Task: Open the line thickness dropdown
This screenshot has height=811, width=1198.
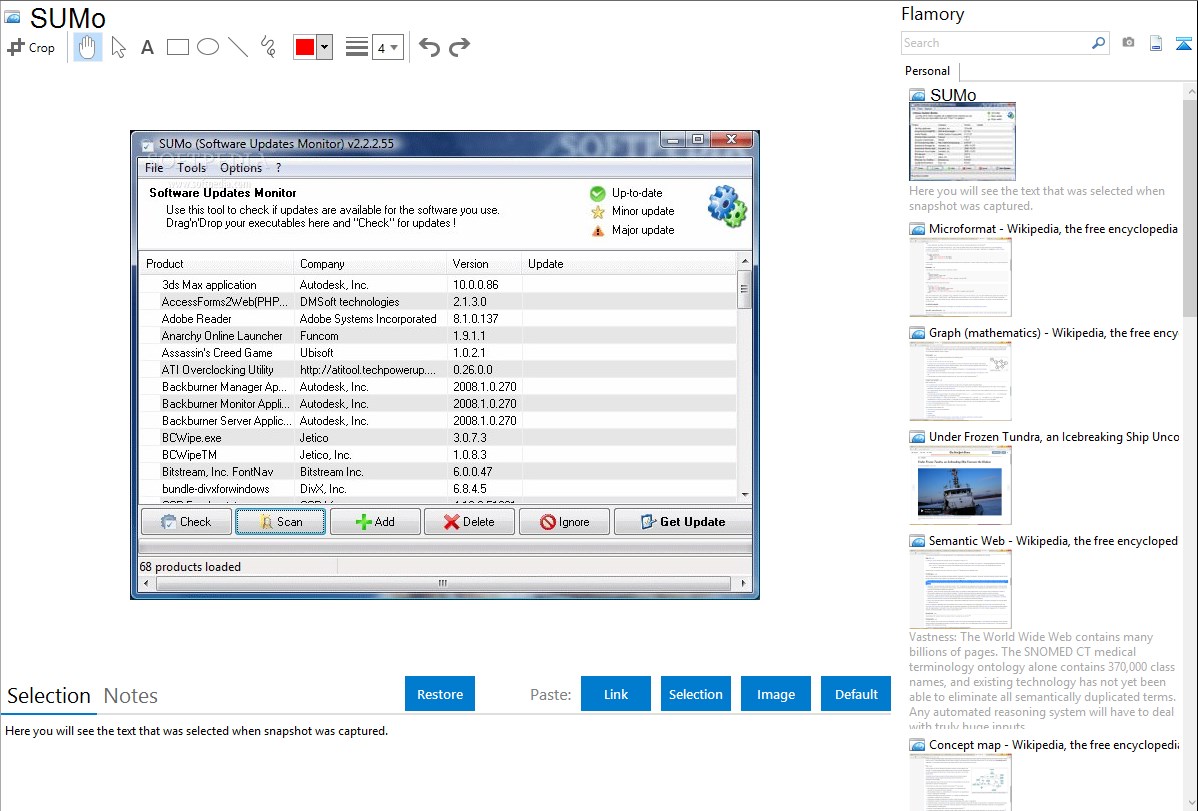Action: [x=387, y=47]
